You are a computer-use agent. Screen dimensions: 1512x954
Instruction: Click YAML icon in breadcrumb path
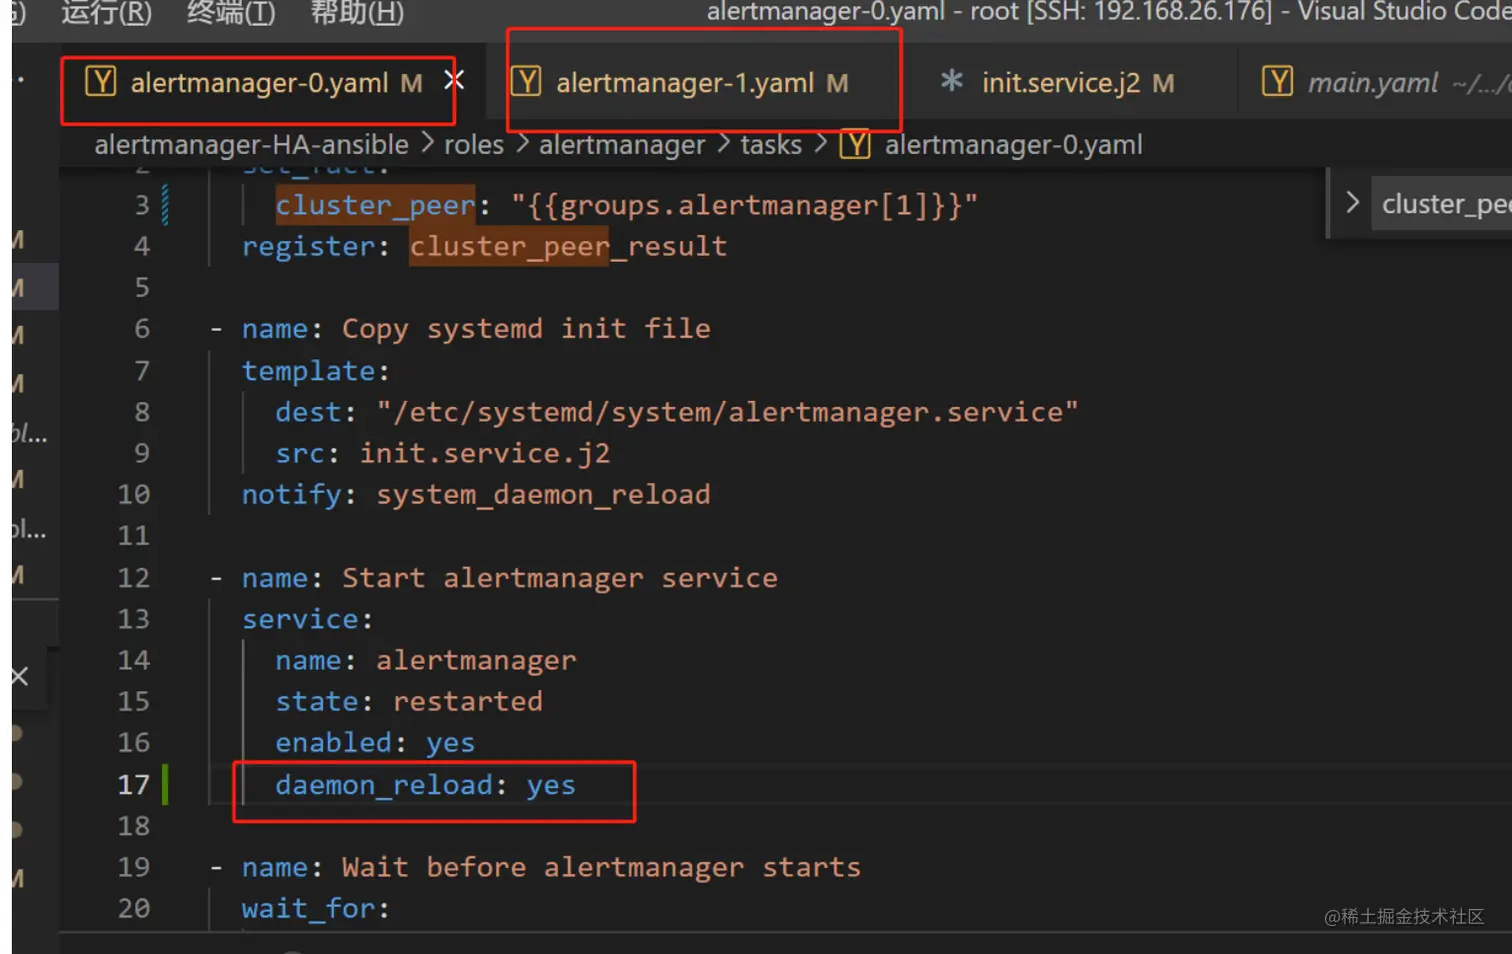pyautogui.click(x=854, y=145)
